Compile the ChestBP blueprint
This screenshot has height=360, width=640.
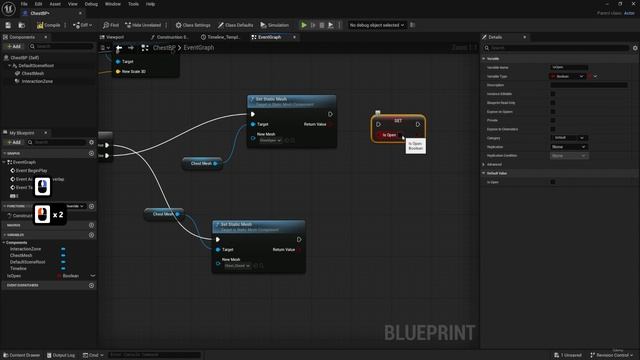49,25
